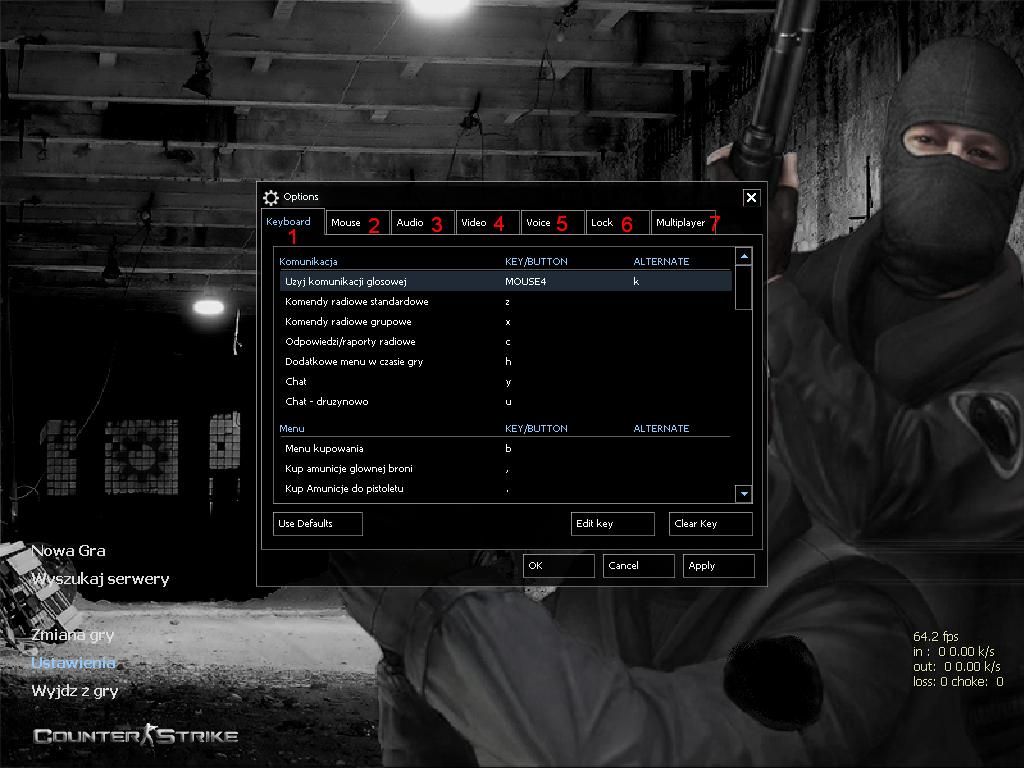Switch to the Mouse tab
This screenshot has width=1024, height=768.
coord(357,223)
